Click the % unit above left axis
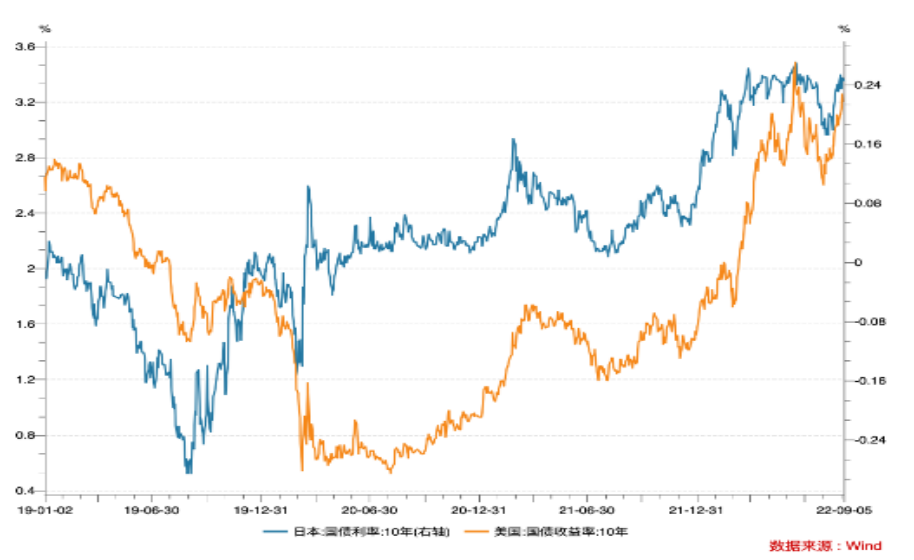 [x=44, y=29]
